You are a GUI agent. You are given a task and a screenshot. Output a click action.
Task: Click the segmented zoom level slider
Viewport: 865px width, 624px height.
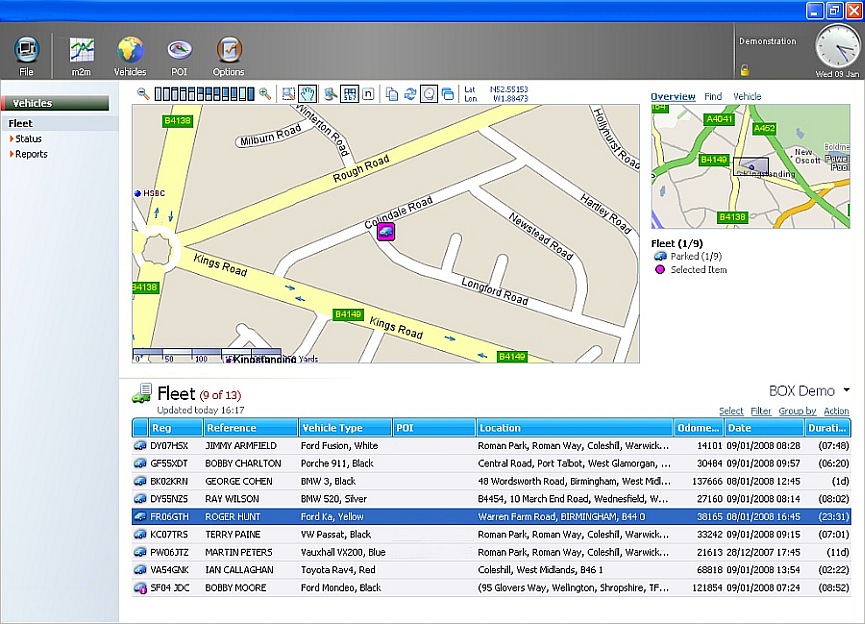coord(205,94)
